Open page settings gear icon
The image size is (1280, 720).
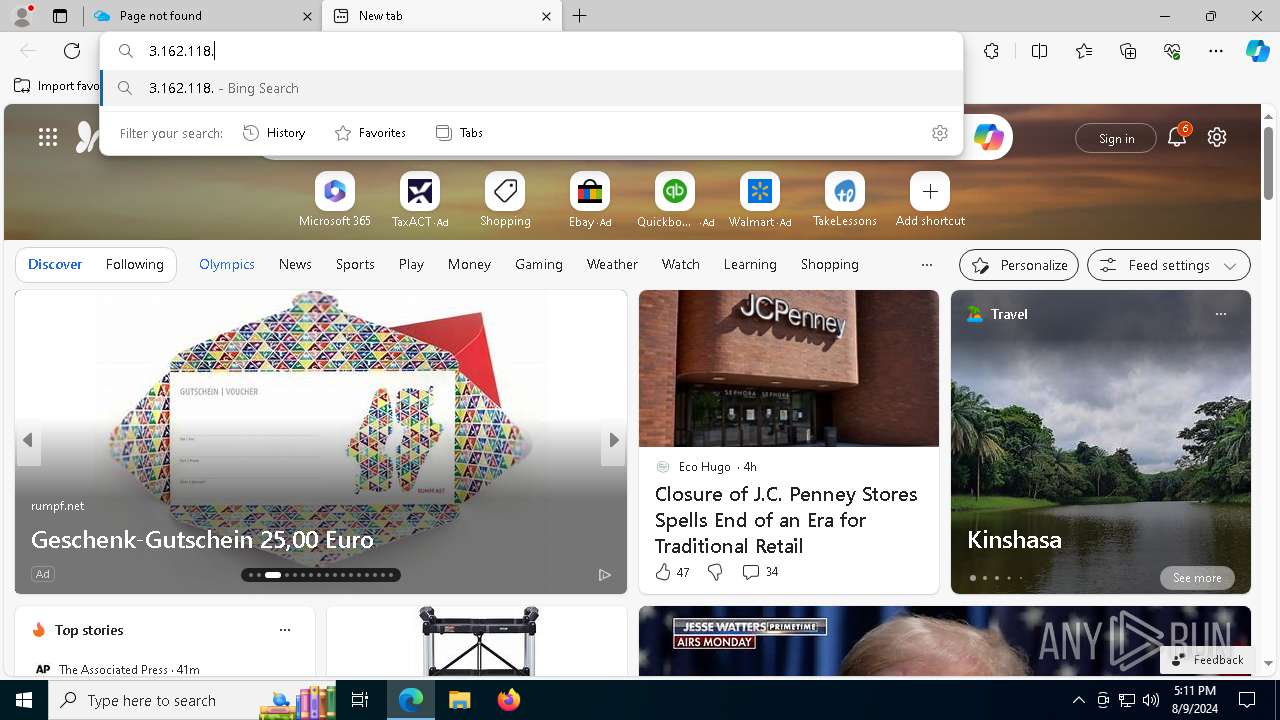[1217, 137]
